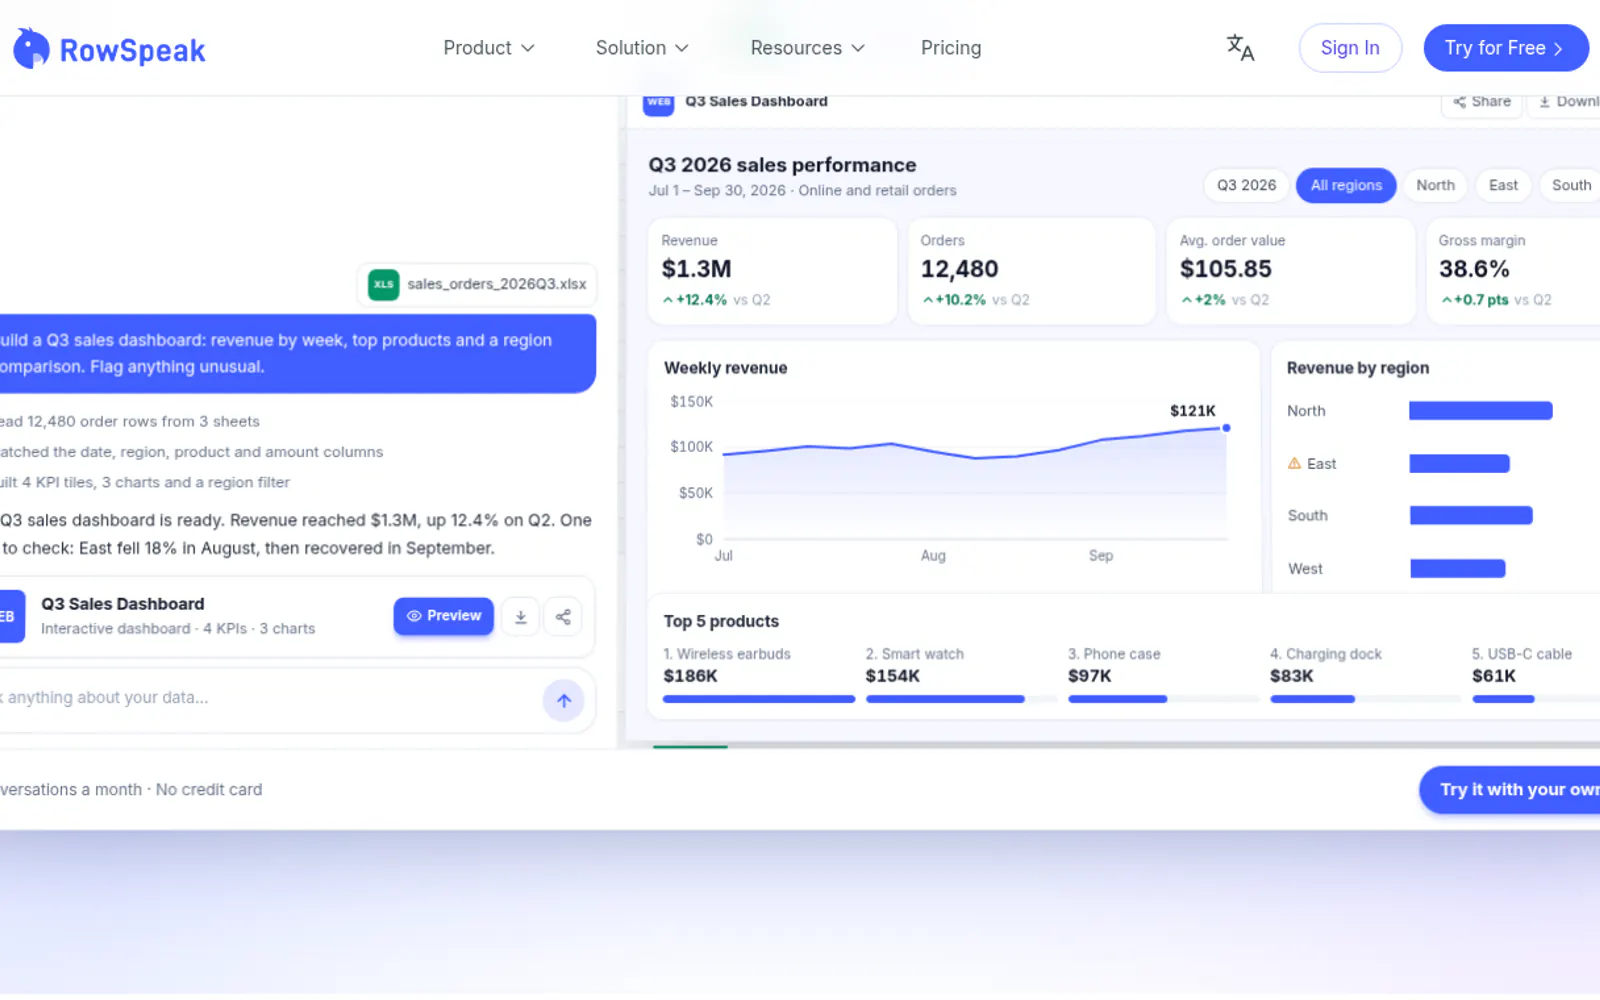This screenshot has height=1000, width=1600.
Task: Click the Q3 2026 sales performance heading
Action: click(x=782, y=165)
